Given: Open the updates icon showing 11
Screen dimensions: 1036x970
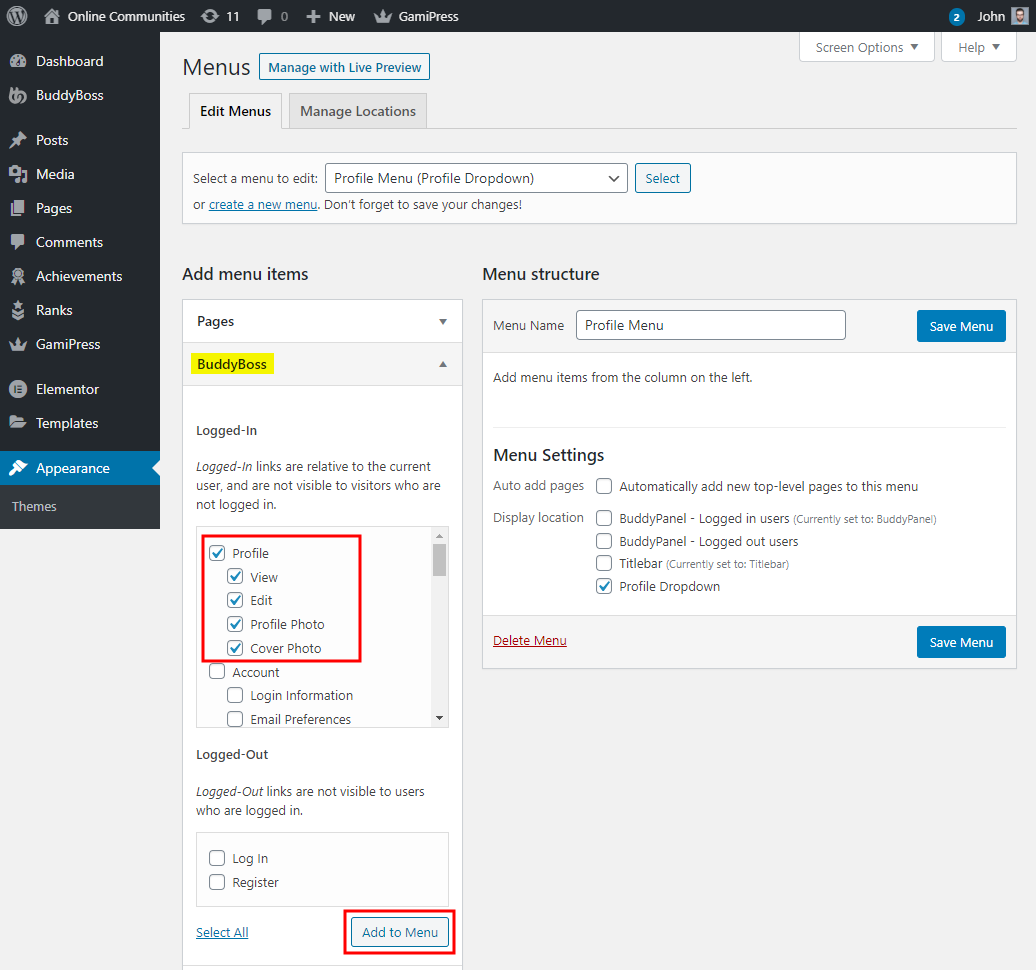Looking at the screenshot, I should [x=209, y=16].
